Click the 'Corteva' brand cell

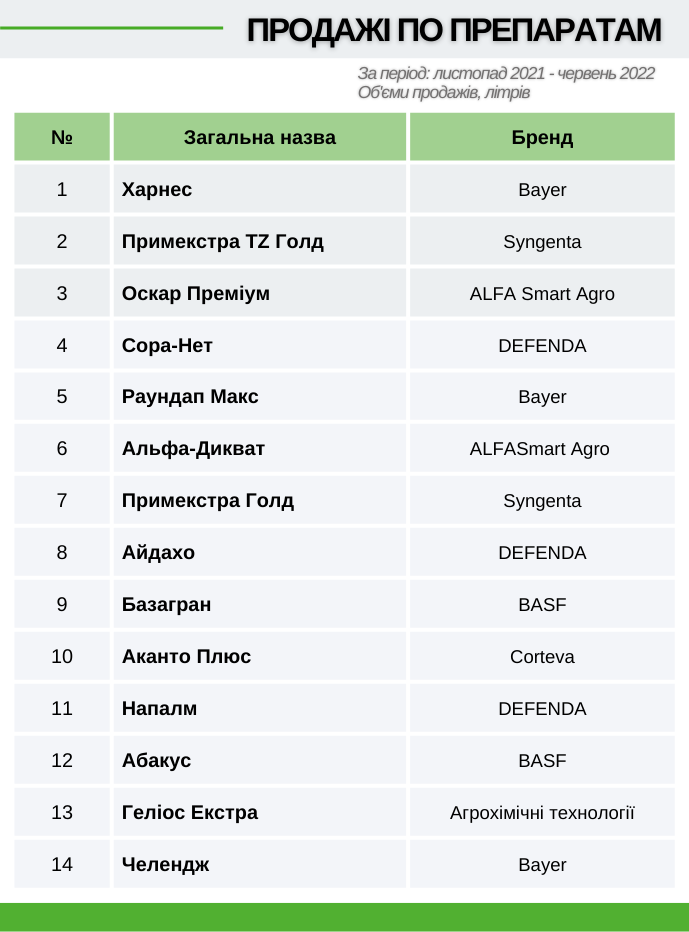coord(542,656)
